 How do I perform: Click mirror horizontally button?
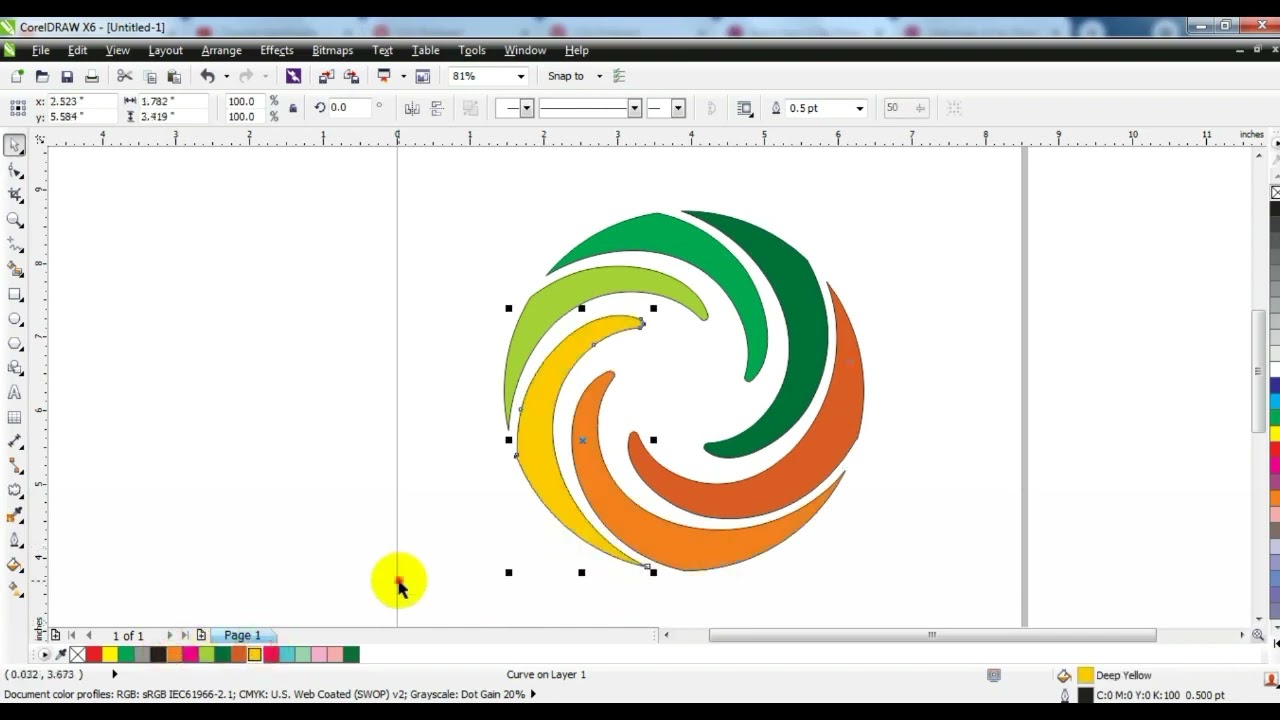pyautogui.click(x=412, y=108)
